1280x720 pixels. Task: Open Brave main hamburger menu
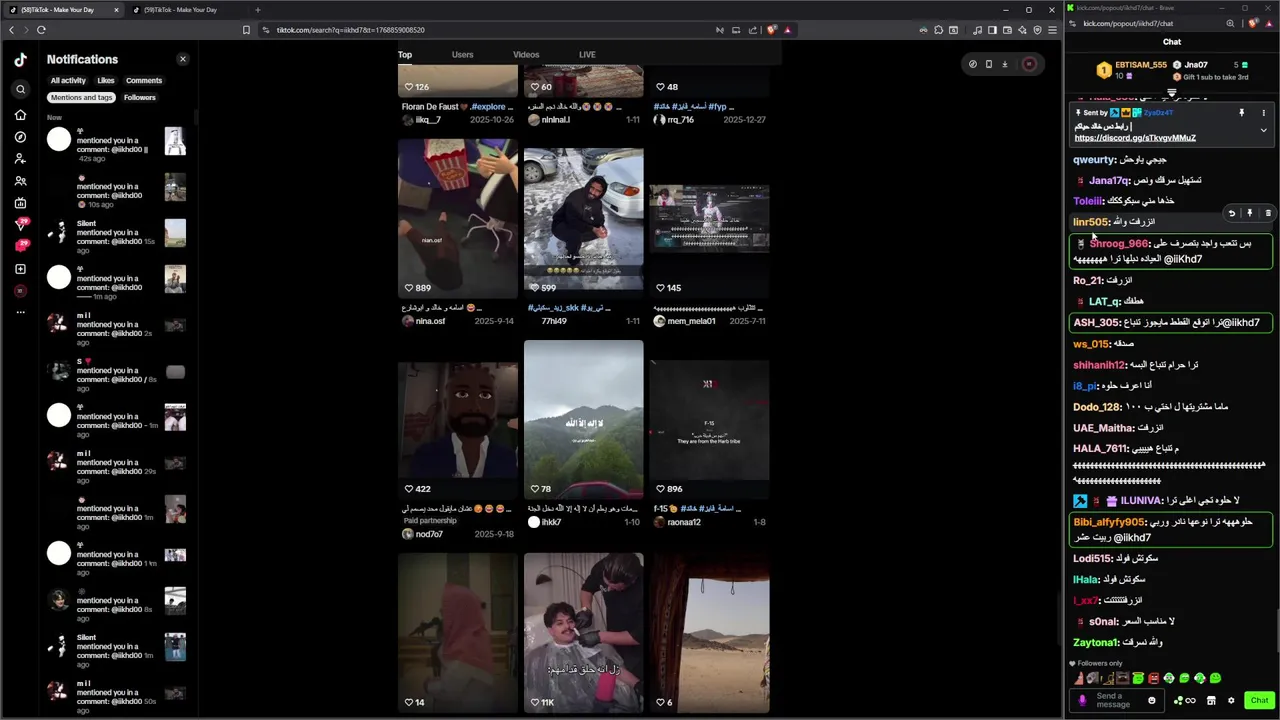[1052, 30]
